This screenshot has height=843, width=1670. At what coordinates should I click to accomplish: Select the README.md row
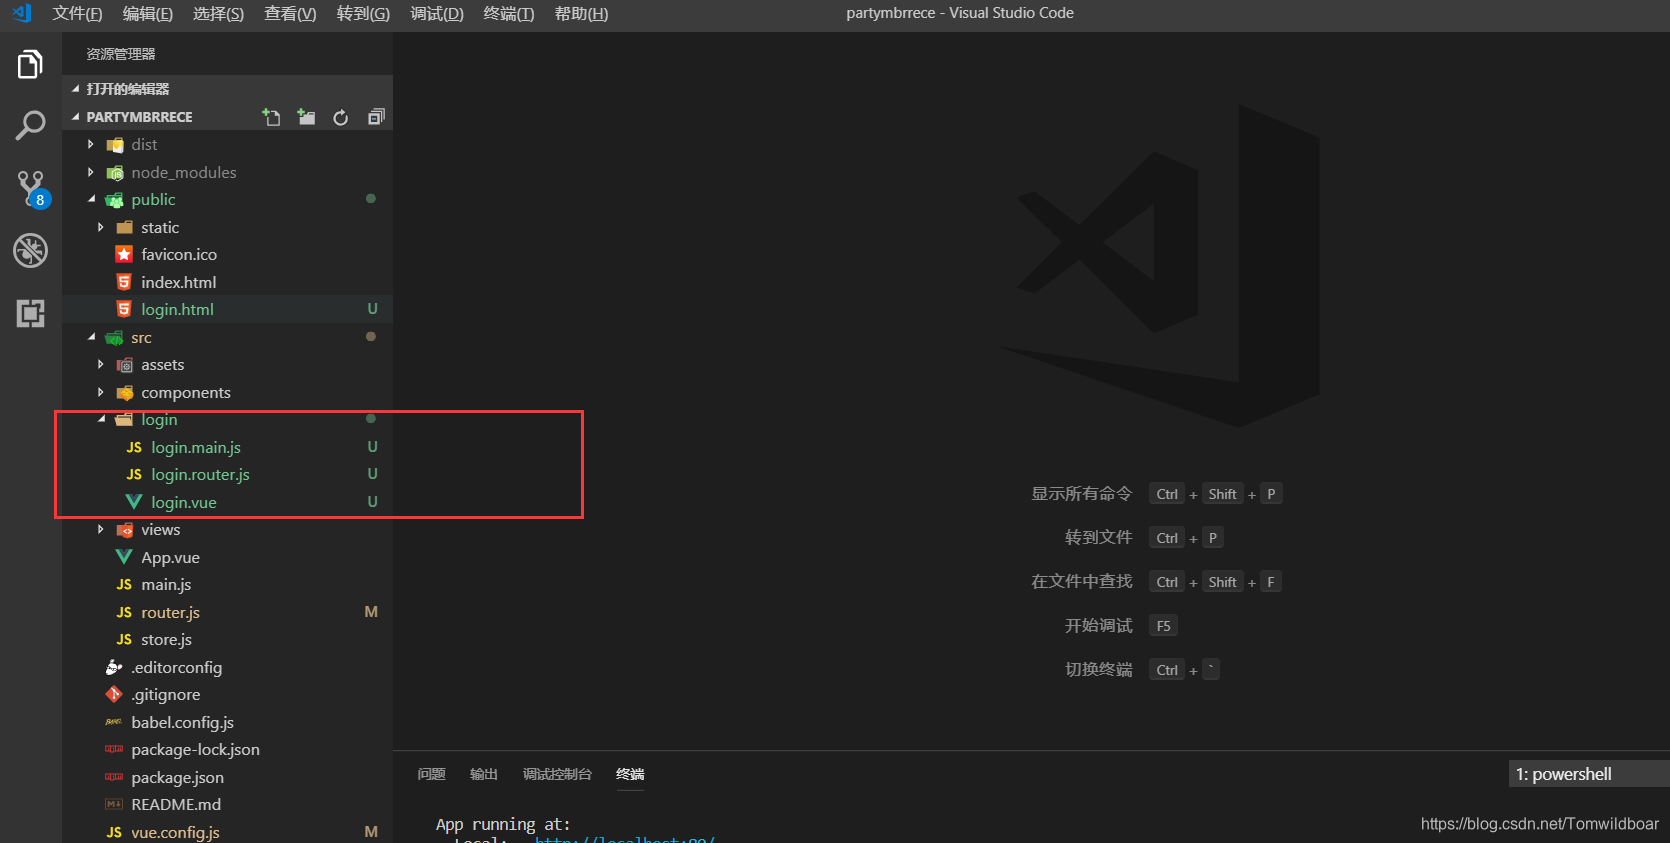click(228, 805)
